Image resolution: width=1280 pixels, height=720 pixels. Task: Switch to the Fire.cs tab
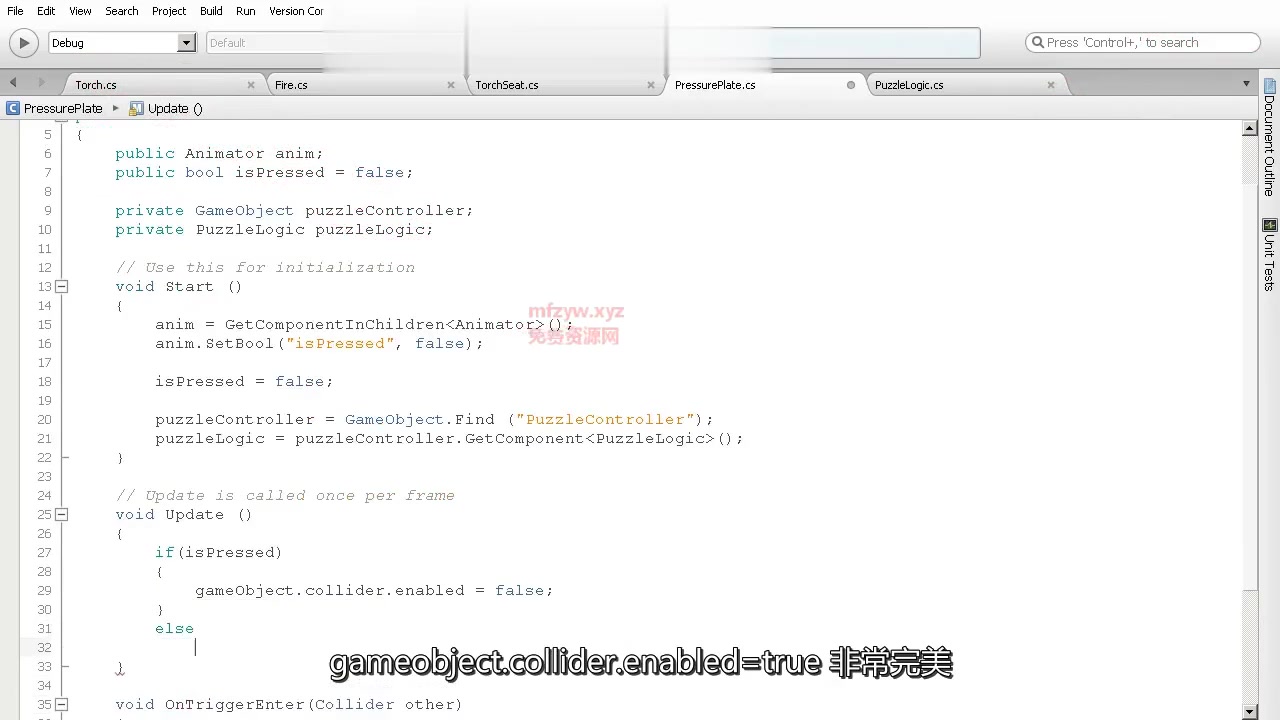(x=290, y=85)
